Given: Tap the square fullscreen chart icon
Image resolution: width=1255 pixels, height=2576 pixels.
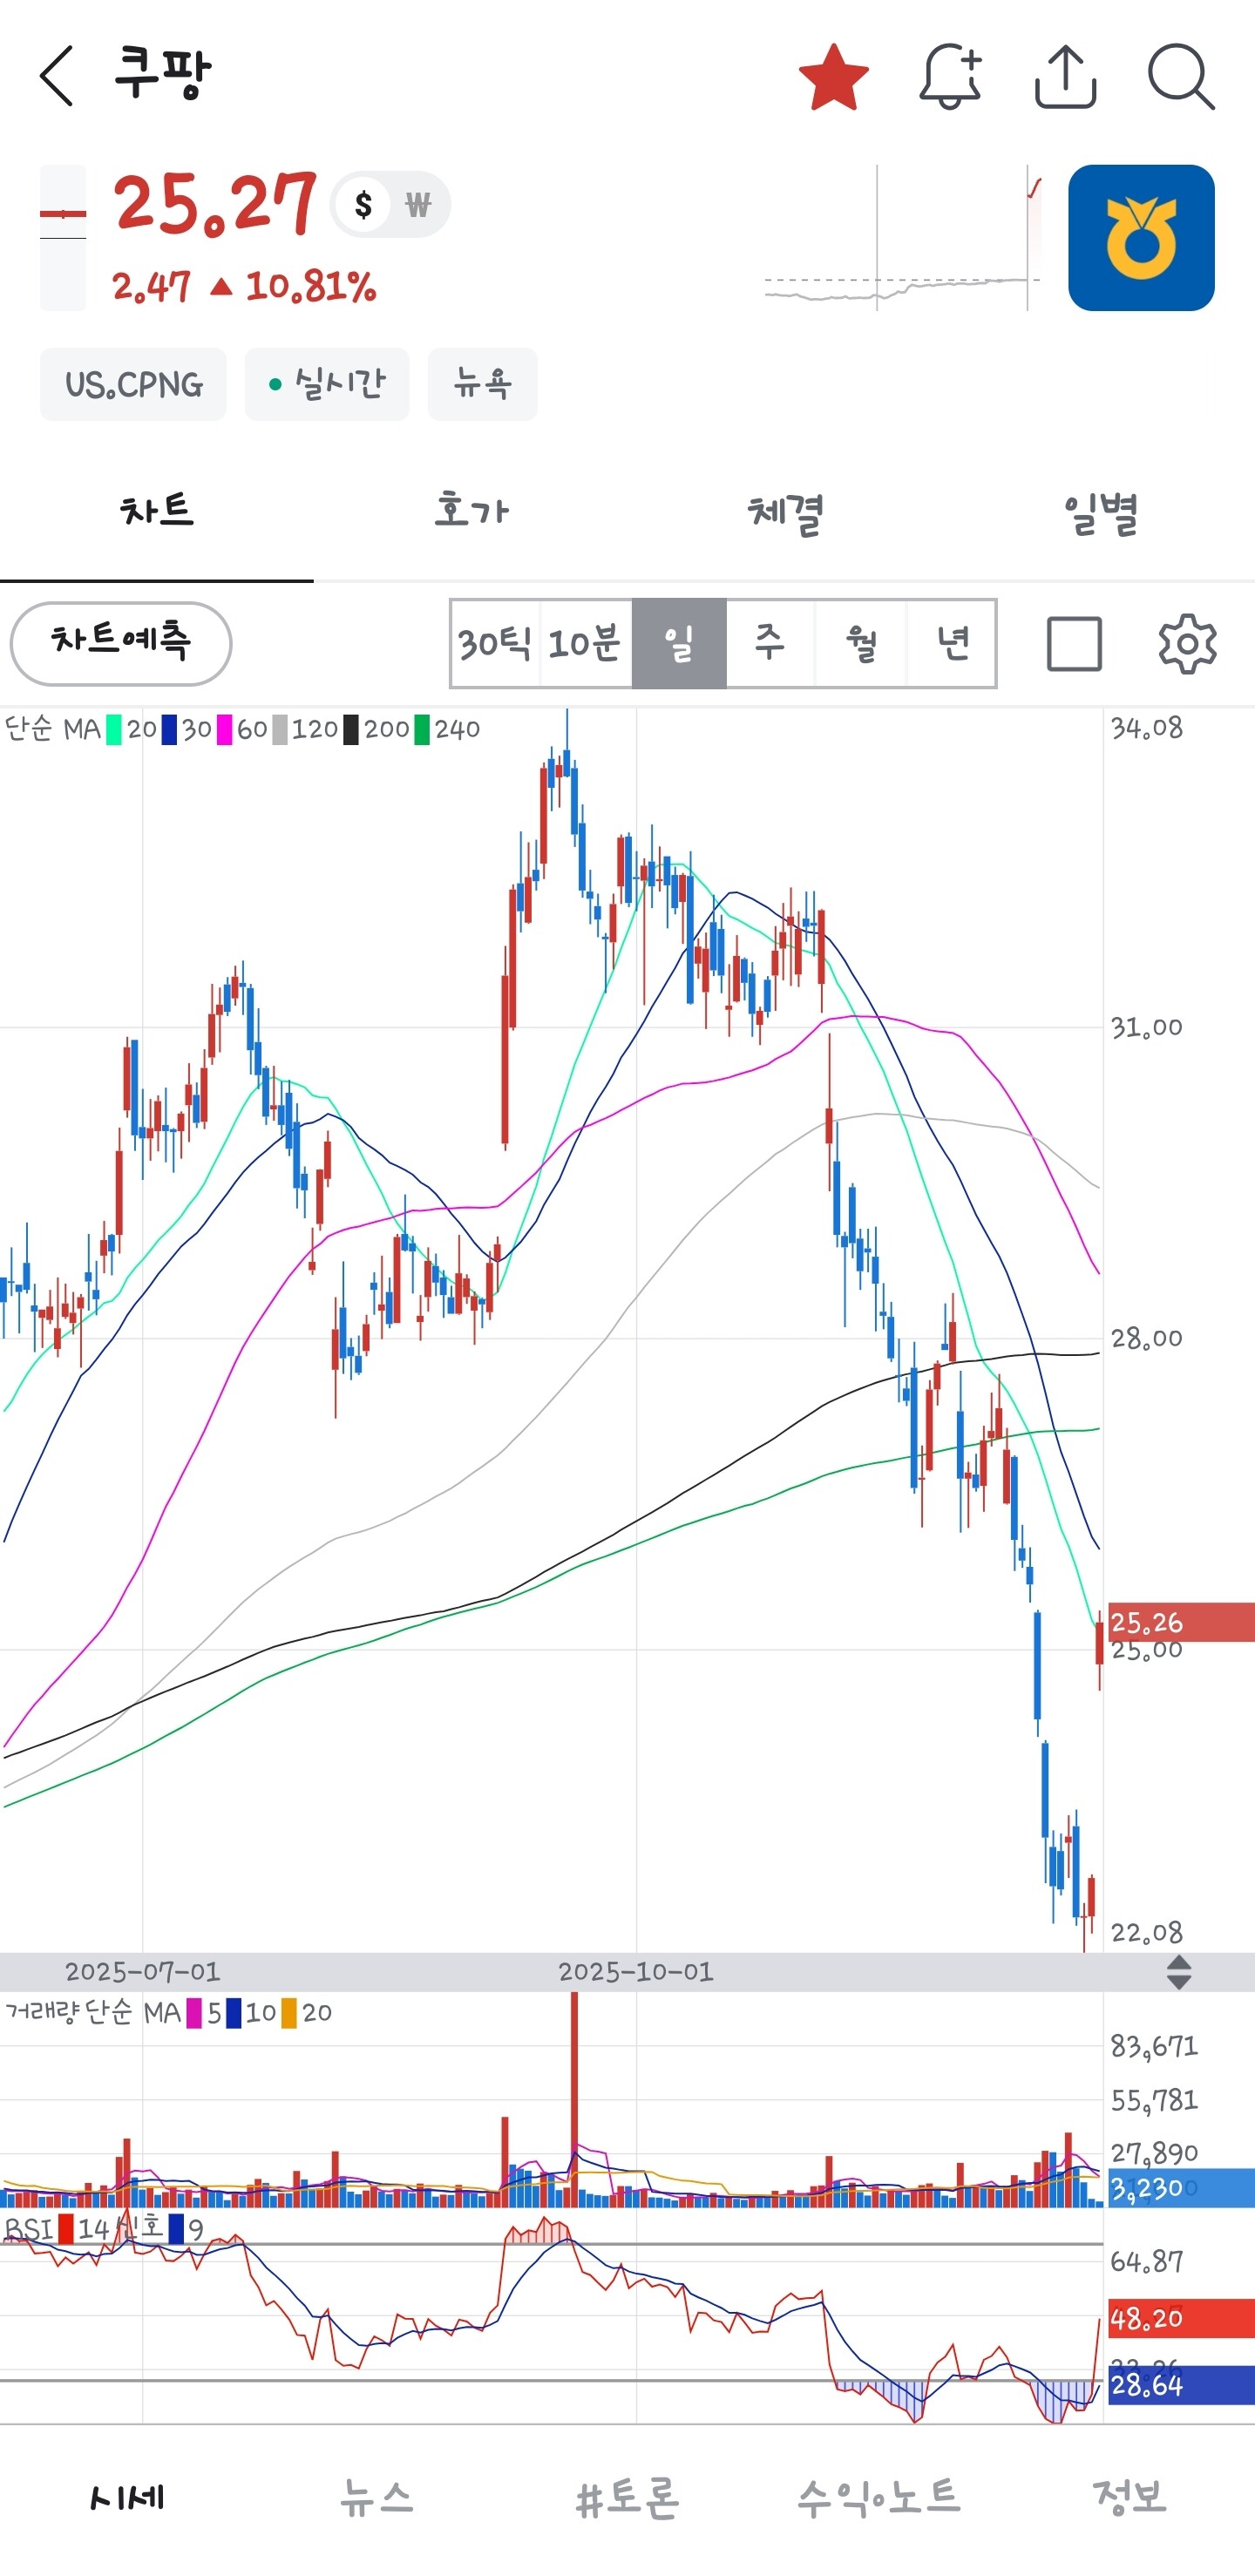Looking at the screenshot, I should pos(1074,643).
